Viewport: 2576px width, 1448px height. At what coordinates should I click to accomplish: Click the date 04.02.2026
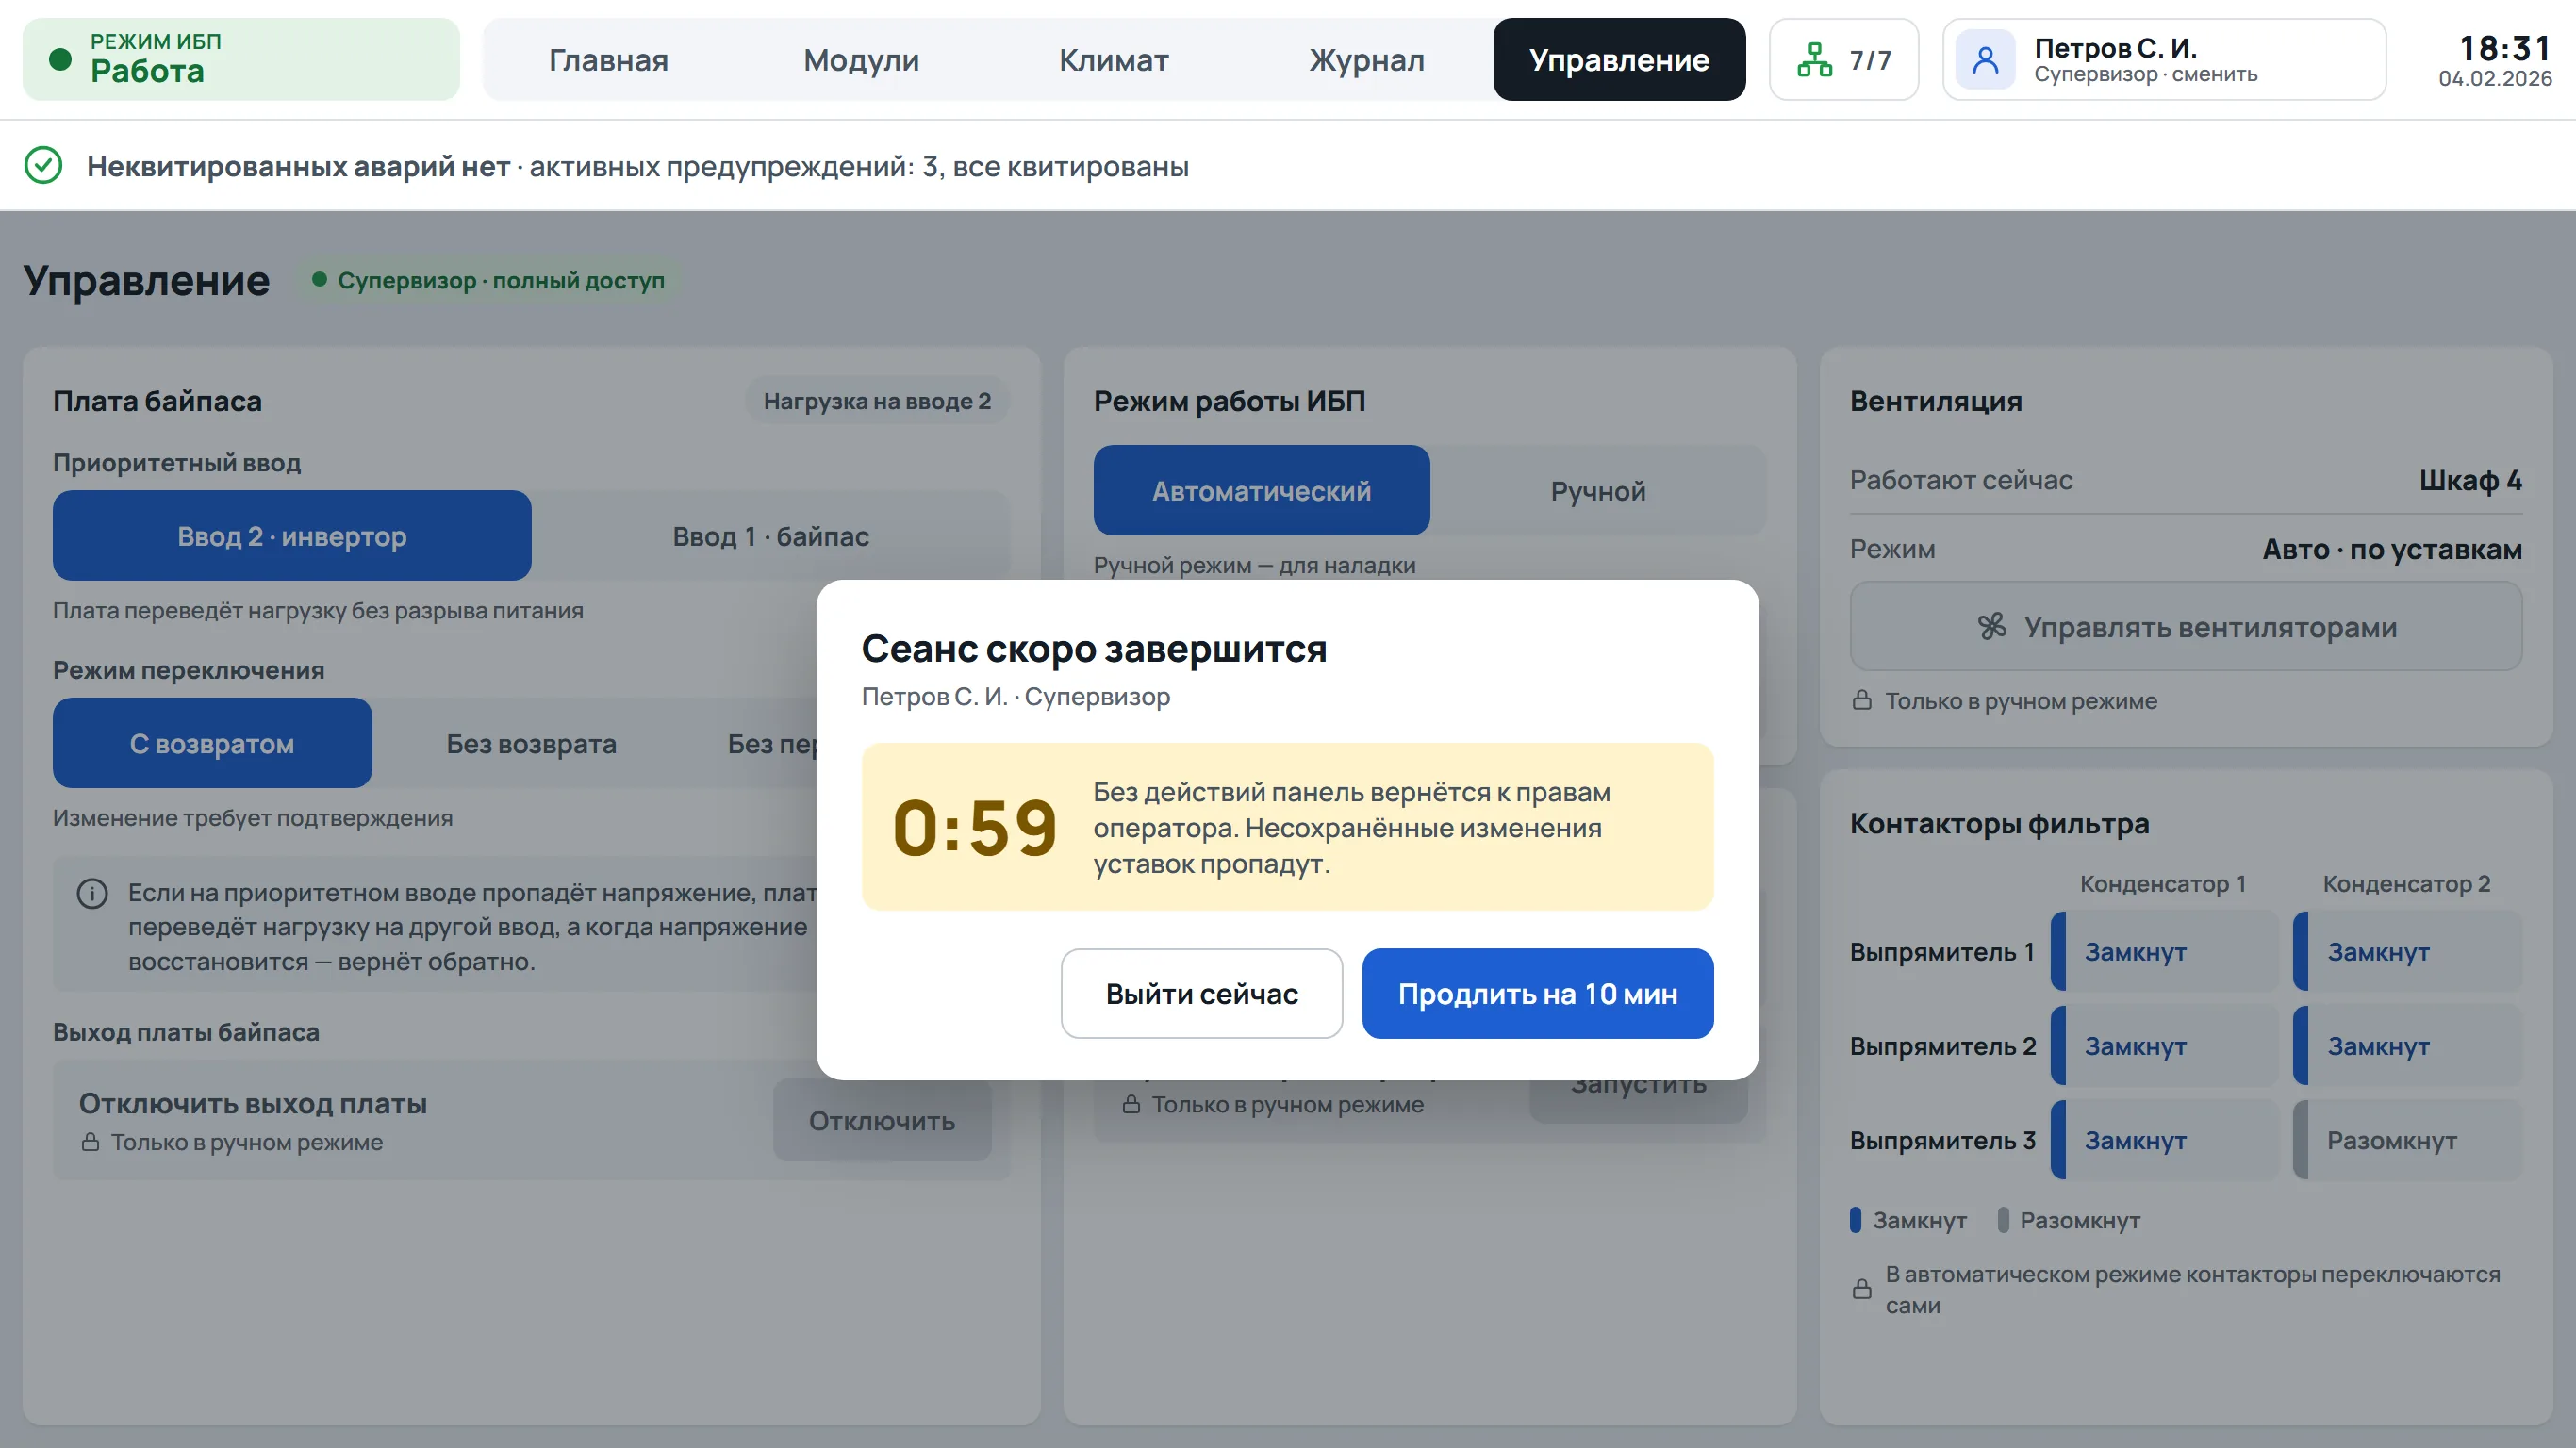[x=2495, y=78]
